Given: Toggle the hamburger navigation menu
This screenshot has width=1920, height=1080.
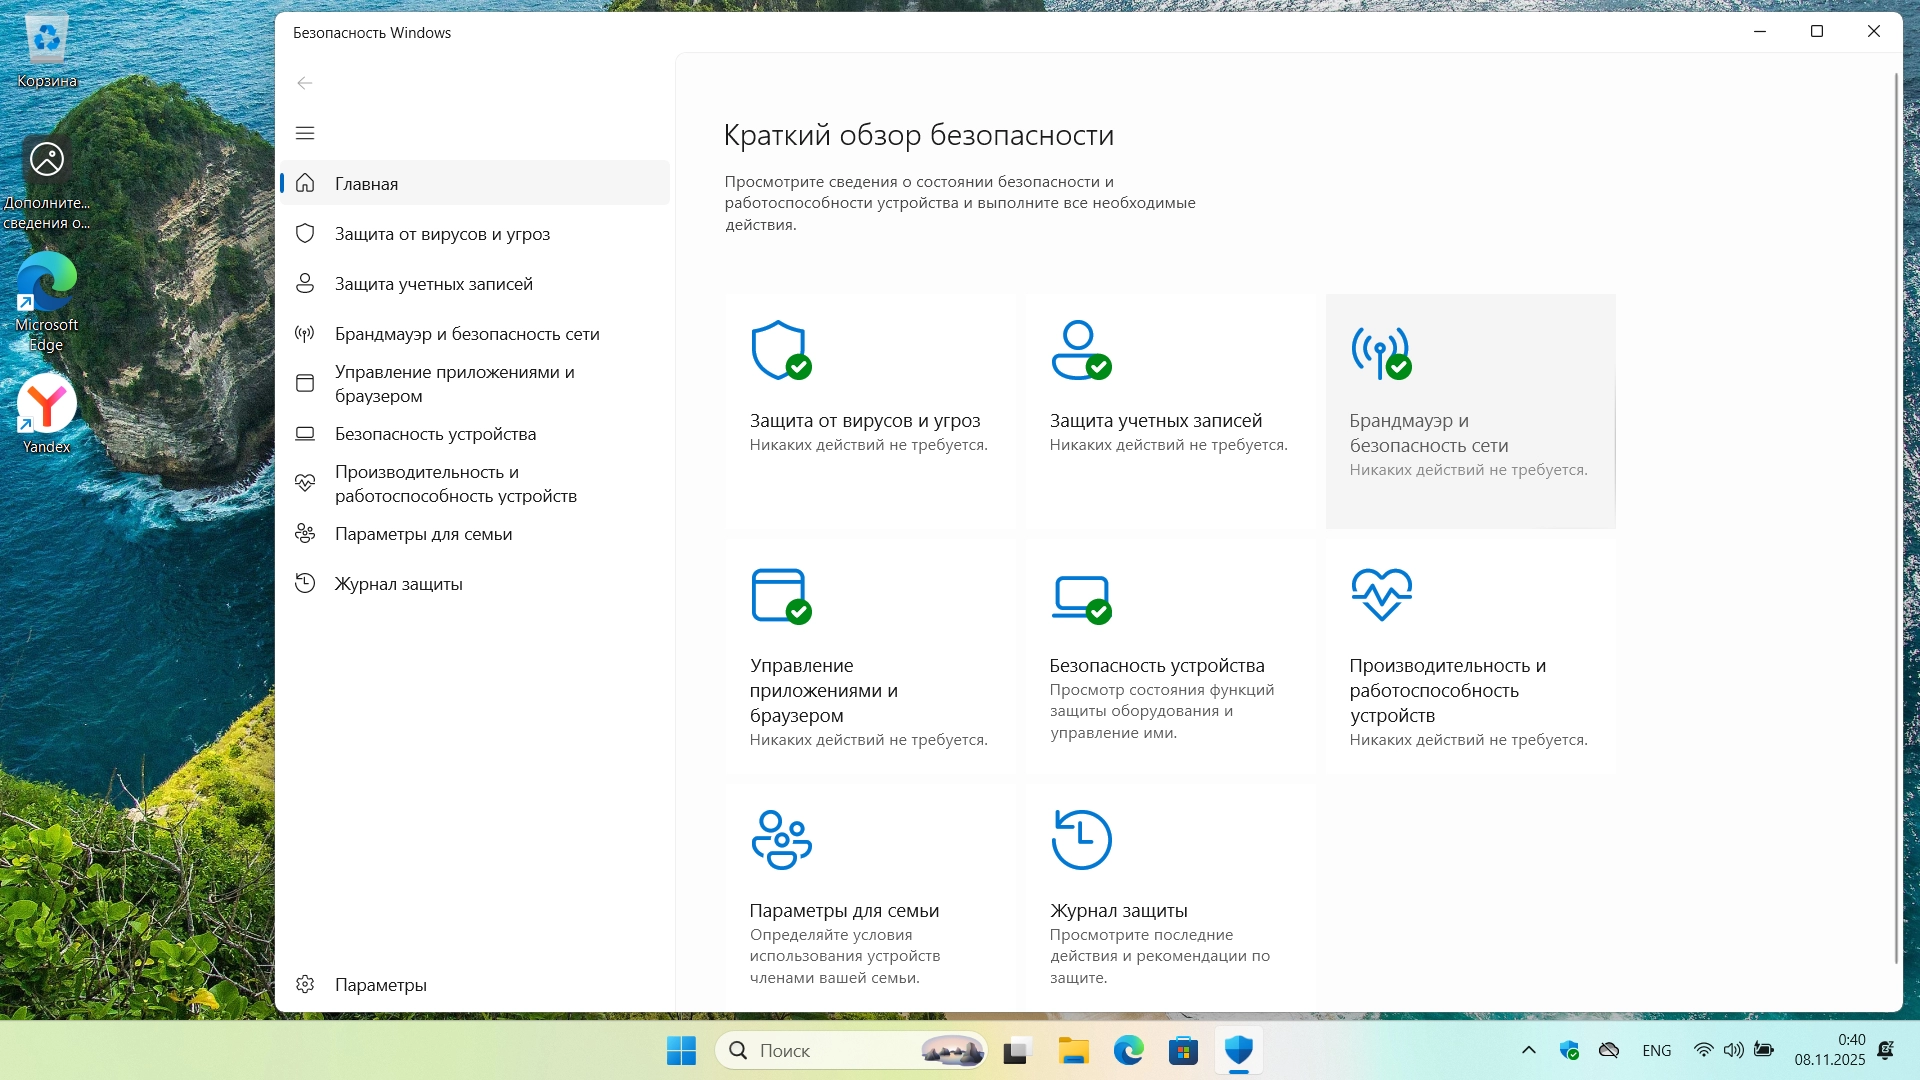Looking at the screenshot, I should pyautogui.click(x=305, y=133).
